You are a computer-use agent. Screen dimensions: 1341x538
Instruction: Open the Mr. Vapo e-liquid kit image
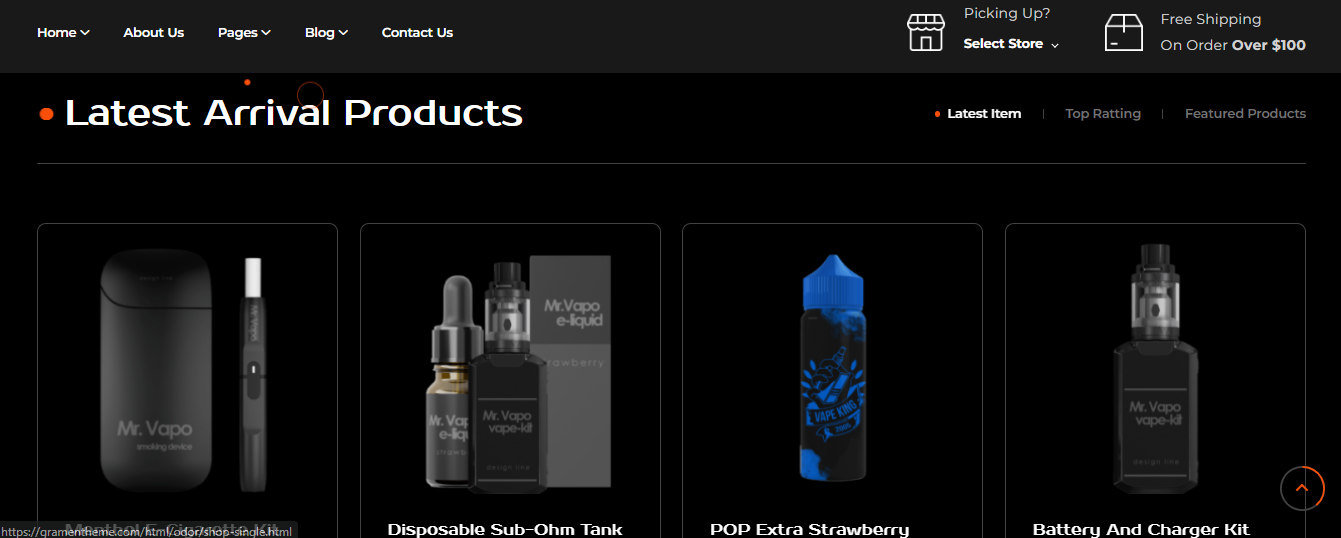coord(510,371)
